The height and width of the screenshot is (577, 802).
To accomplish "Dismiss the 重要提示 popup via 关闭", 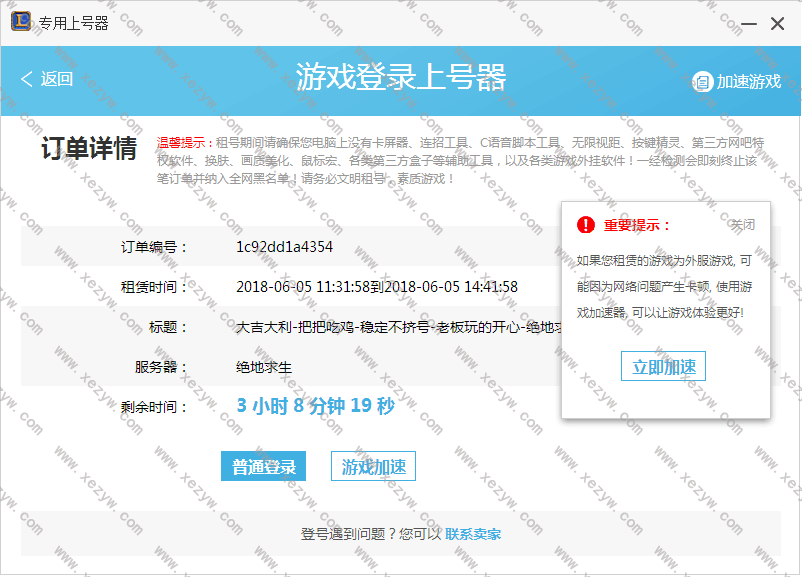I will (742, 225).
